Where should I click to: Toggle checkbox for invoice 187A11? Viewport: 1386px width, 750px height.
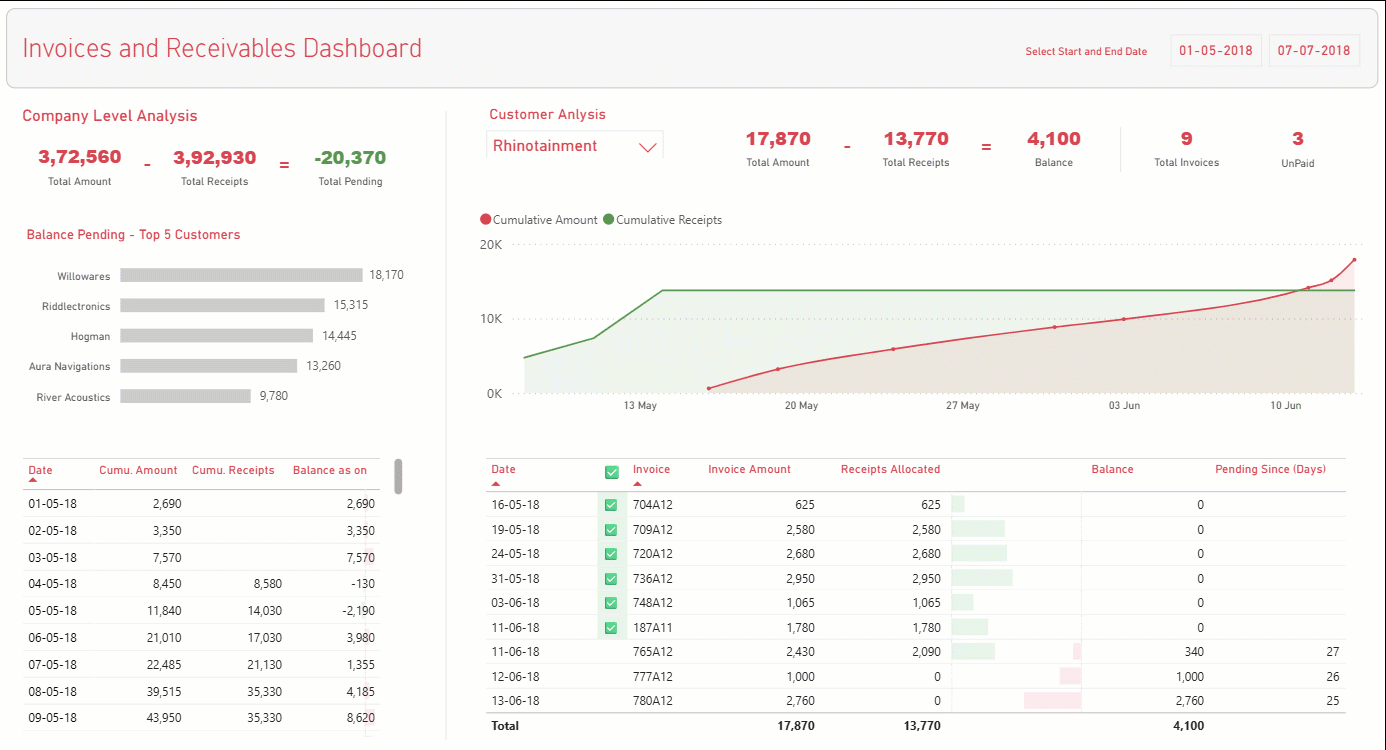click(611, 628)
